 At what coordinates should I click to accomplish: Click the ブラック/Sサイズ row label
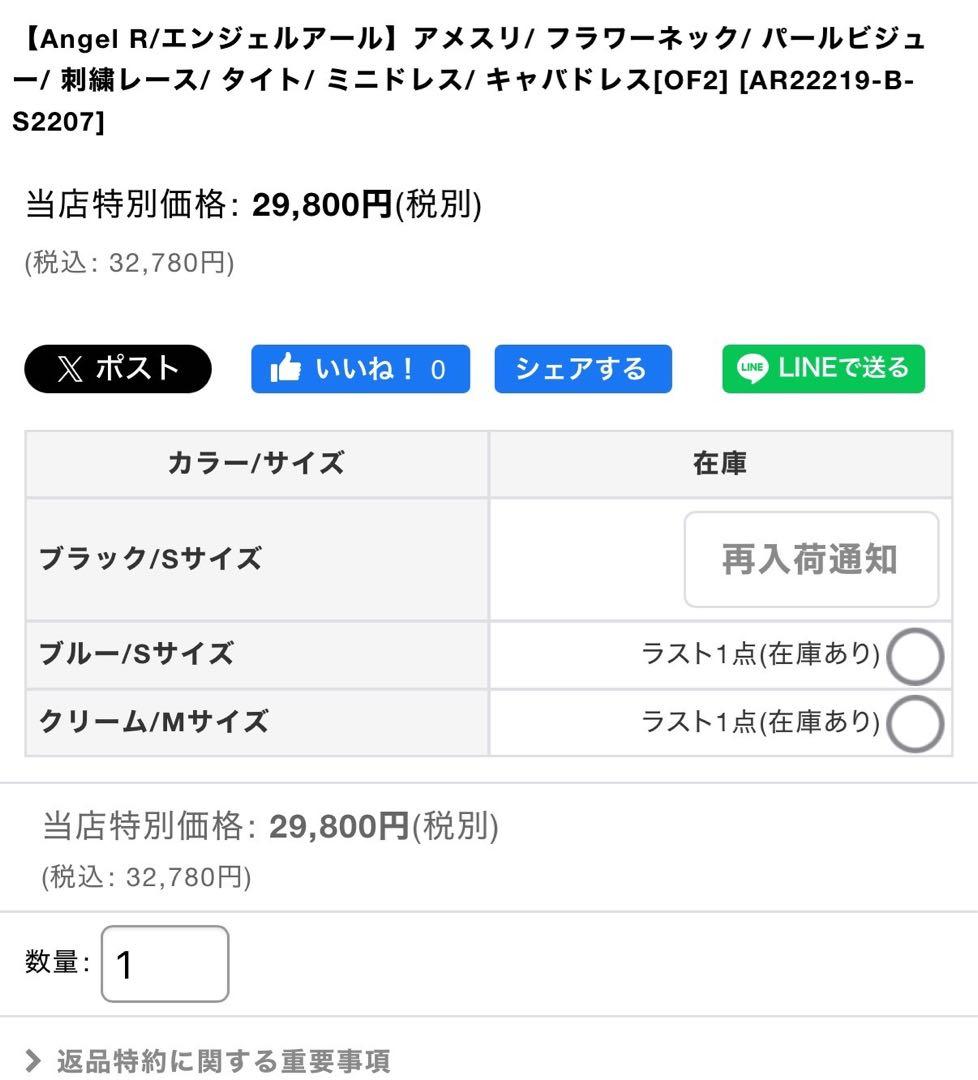pyautogui.click(x=151, y=559)
